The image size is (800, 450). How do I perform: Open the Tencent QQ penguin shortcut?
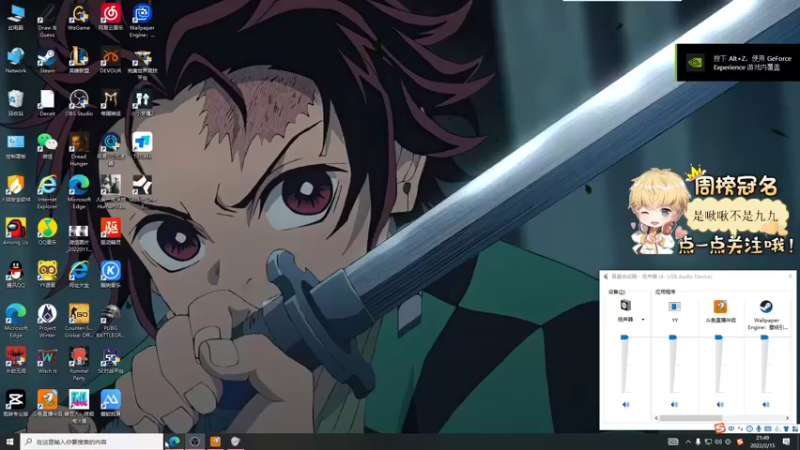tap(15, 275)
